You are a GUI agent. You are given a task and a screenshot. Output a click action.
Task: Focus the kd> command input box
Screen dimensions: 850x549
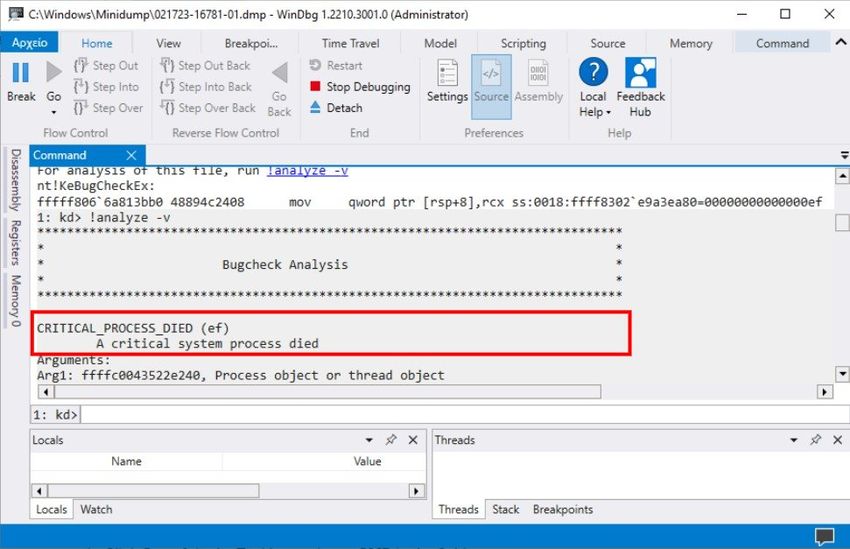(464, 415)
